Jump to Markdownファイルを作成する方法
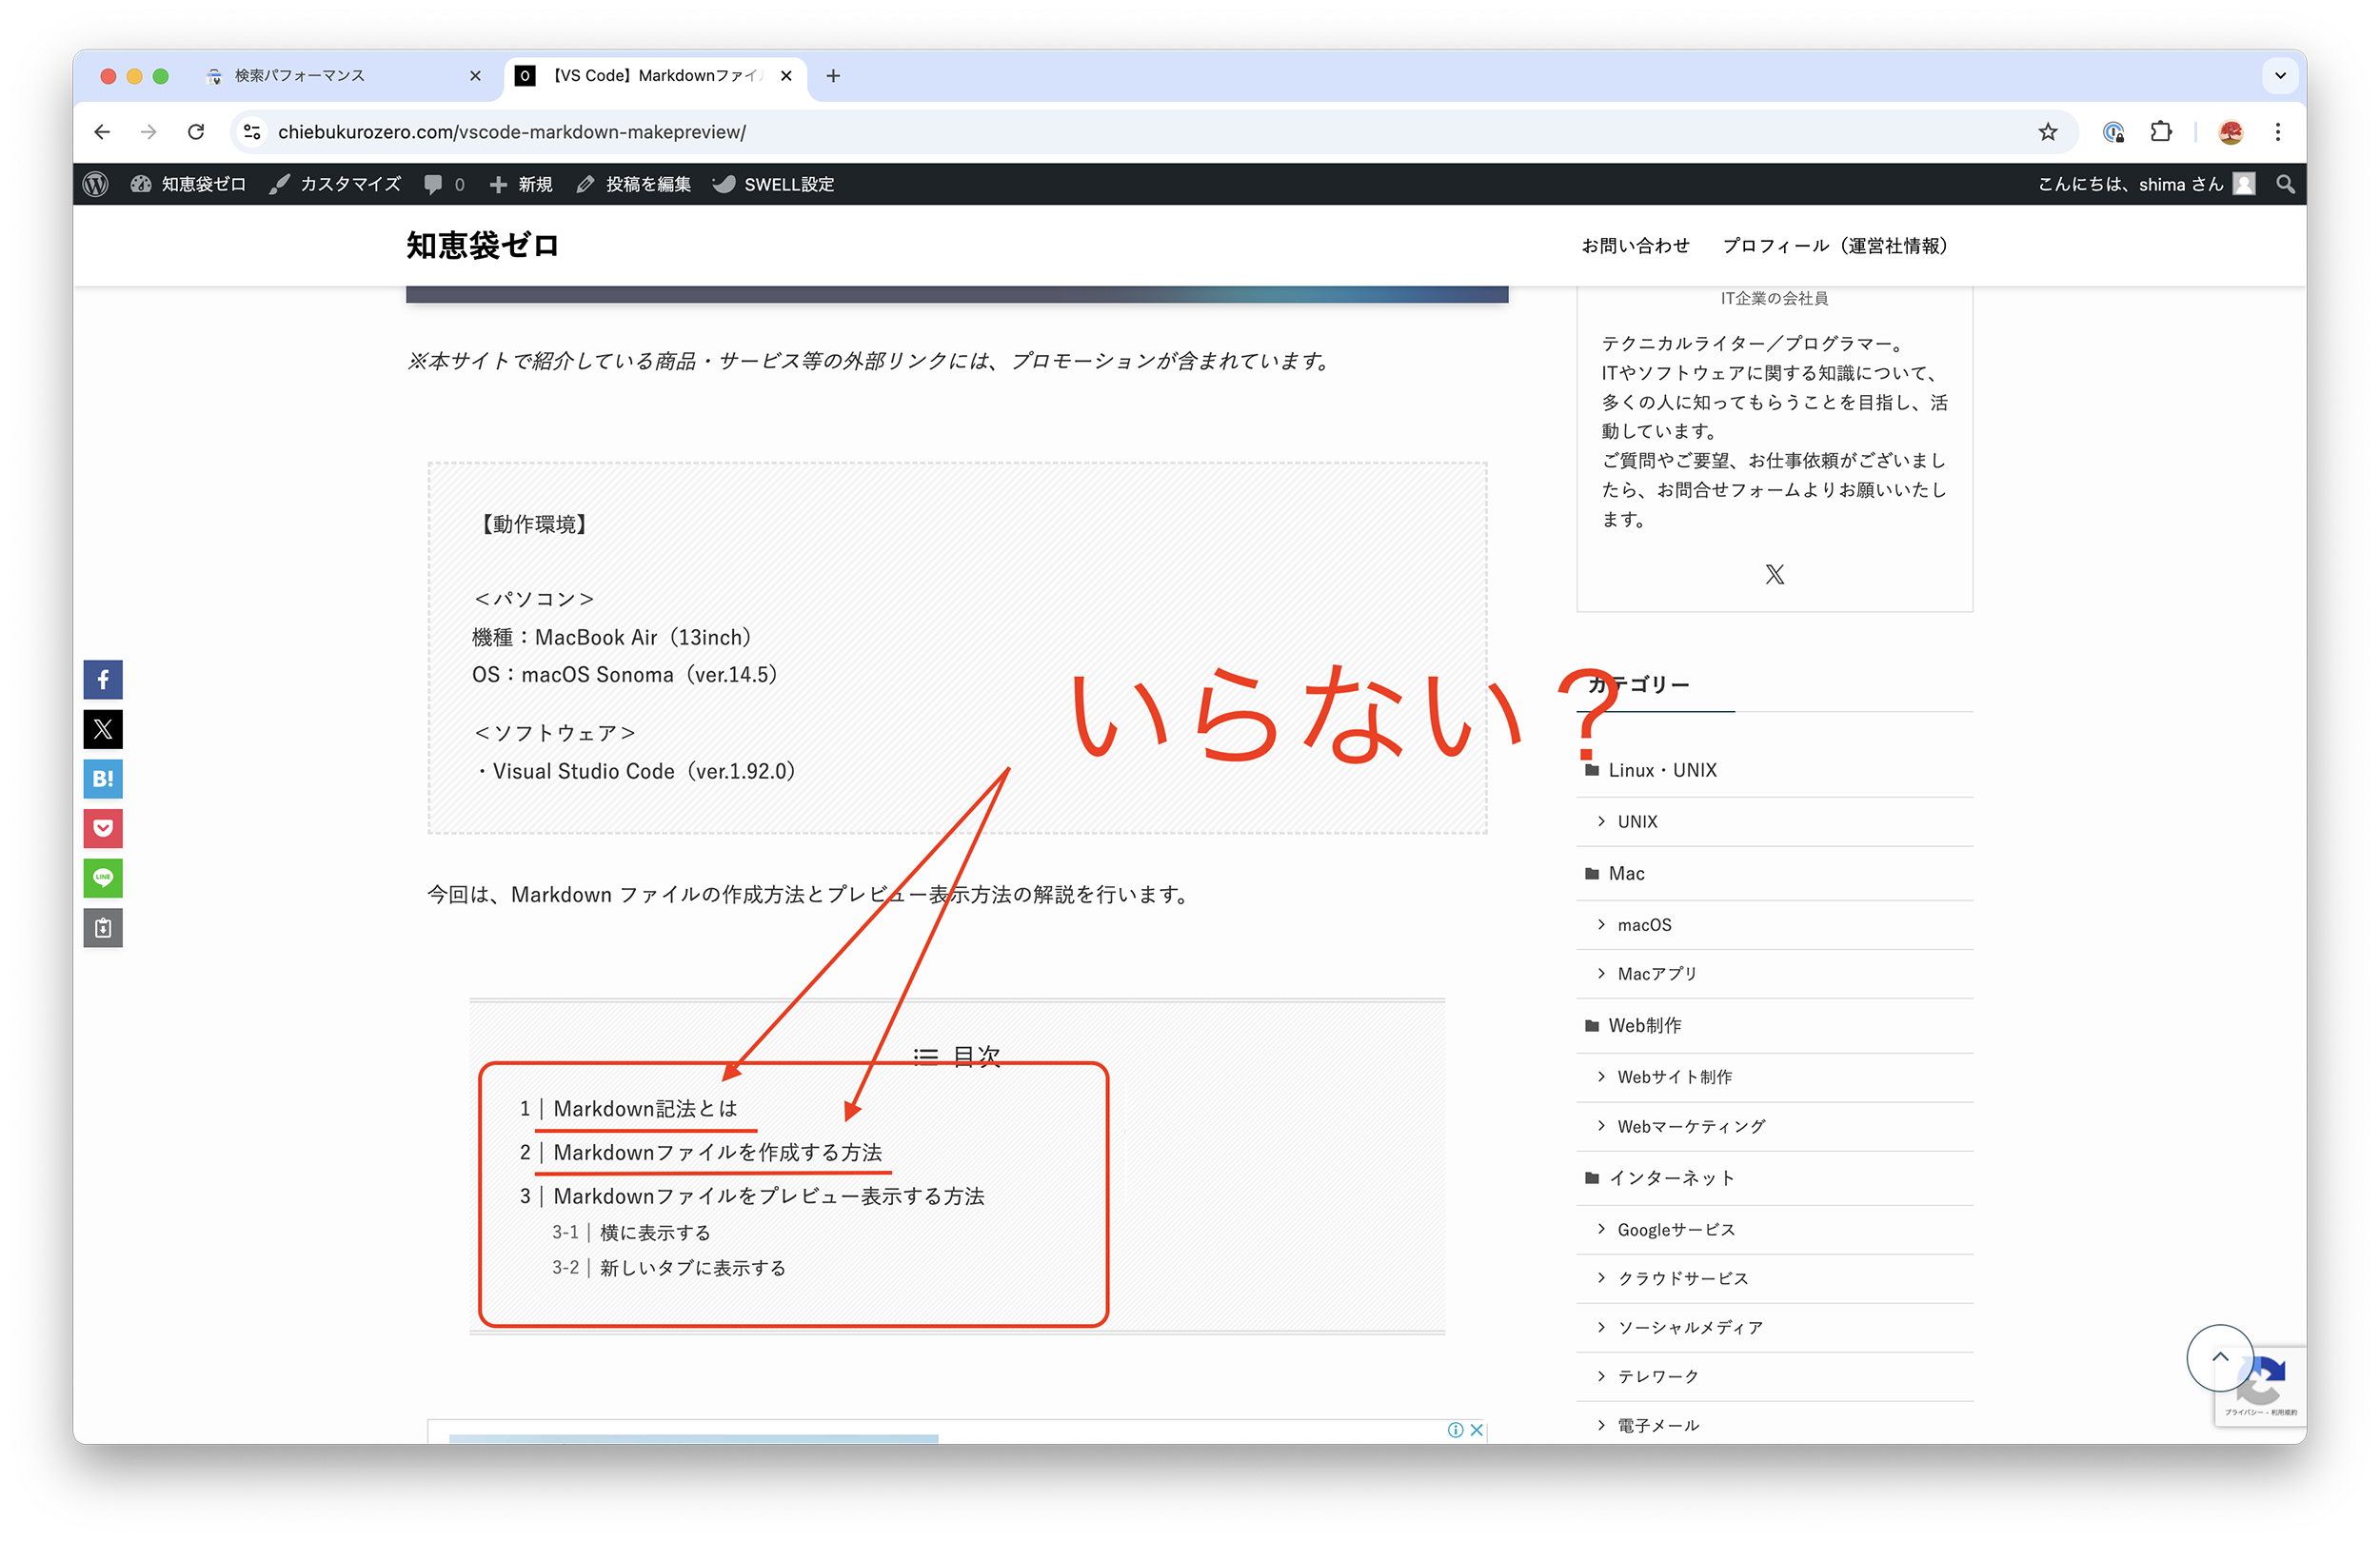Image resolution: width=2380 pixels, height=1541 pixels. coord(718,1153)
